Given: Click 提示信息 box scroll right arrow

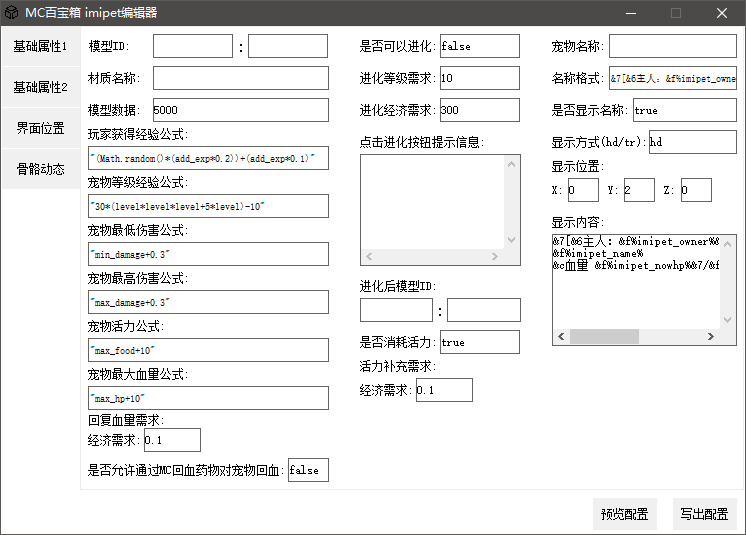Looking at the screenshot, I should [495, 256].
